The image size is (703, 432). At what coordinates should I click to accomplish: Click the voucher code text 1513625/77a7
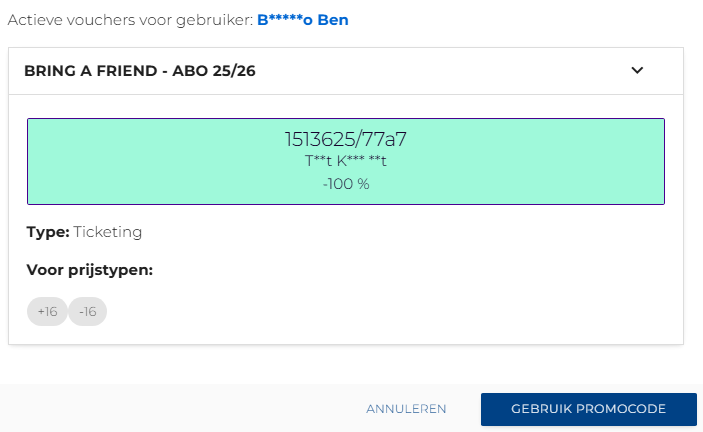(346, 139)
